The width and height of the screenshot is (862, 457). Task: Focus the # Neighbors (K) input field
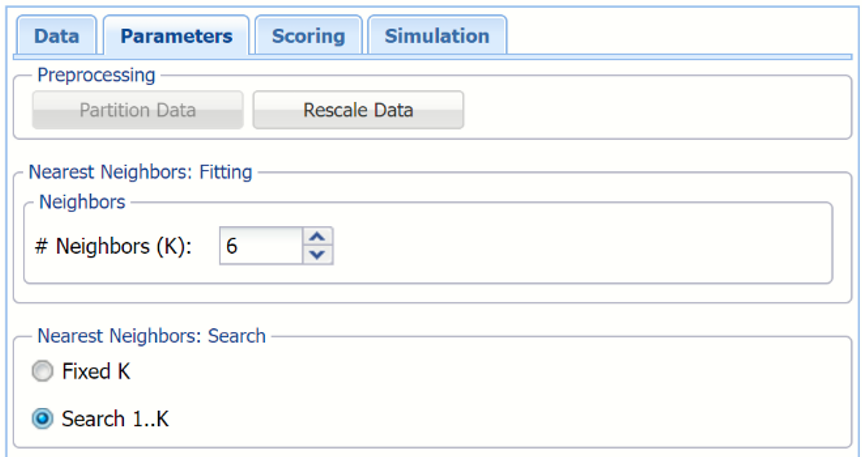(x=260, y=245)
